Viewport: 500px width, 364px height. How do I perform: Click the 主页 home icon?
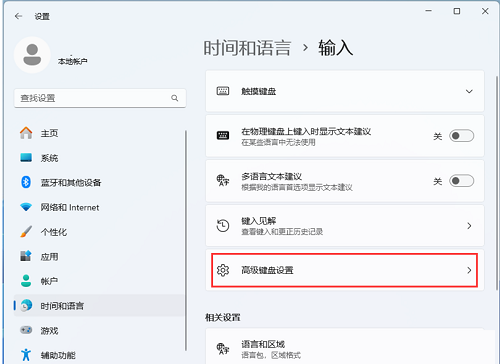tap(26, 133)
